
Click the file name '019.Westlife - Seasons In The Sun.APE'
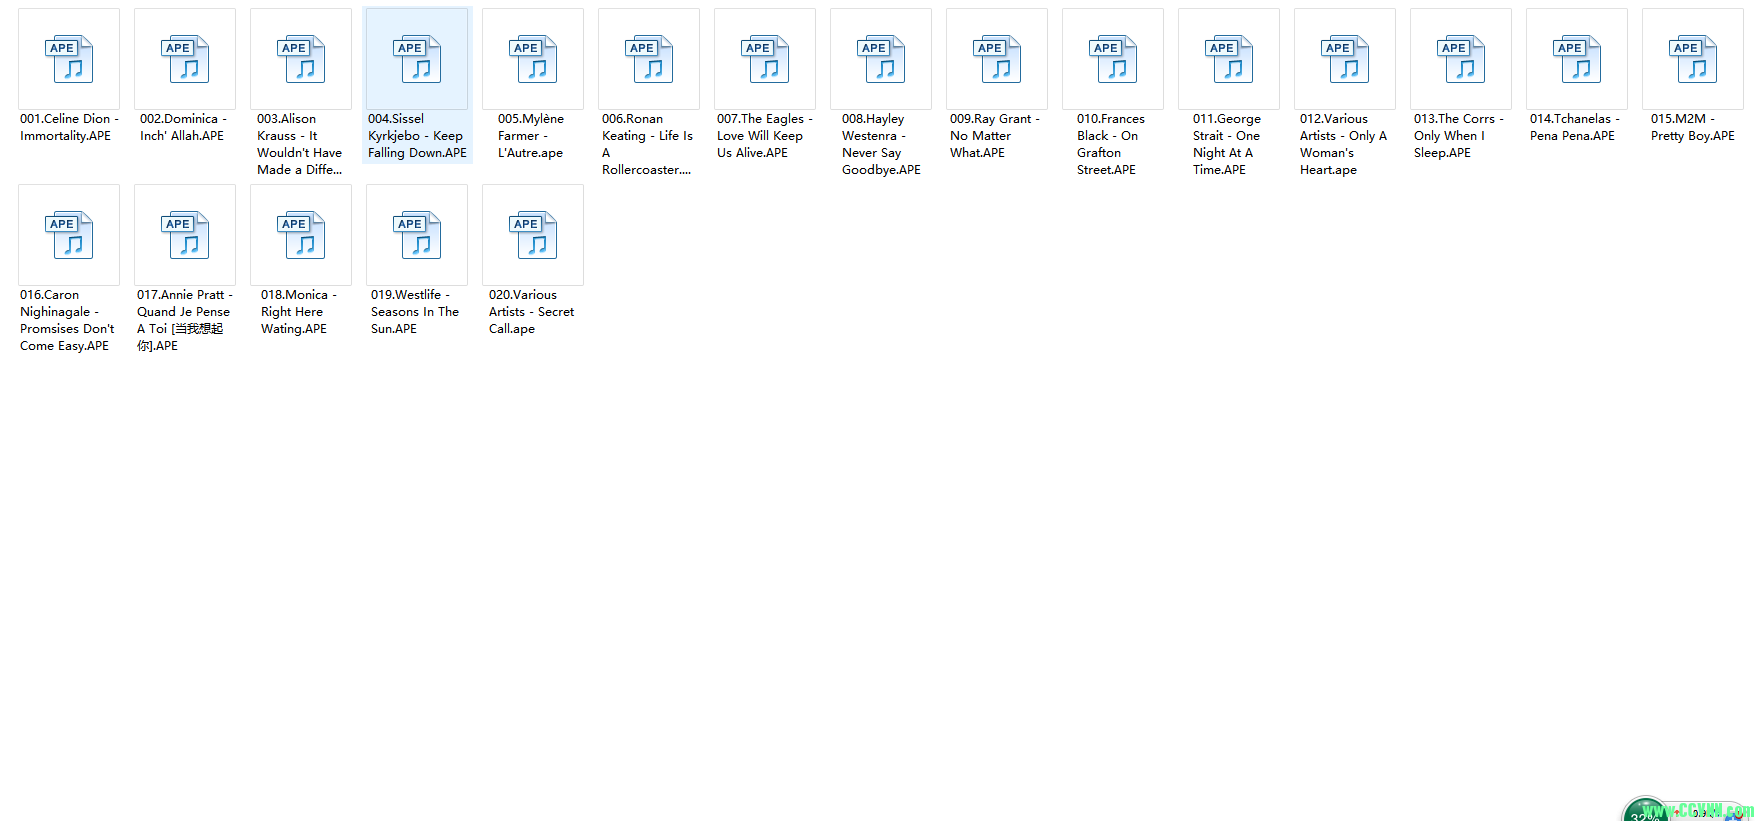click(x=415, y=312)
